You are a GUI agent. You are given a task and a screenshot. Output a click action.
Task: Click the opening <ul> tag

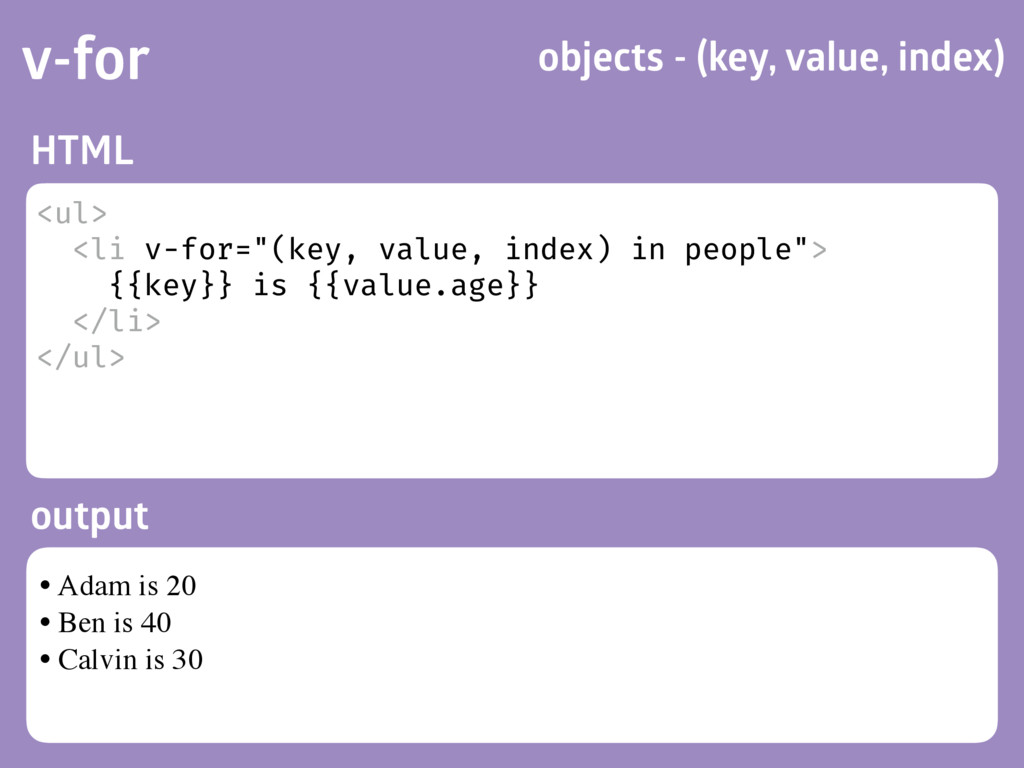point(72,214)
